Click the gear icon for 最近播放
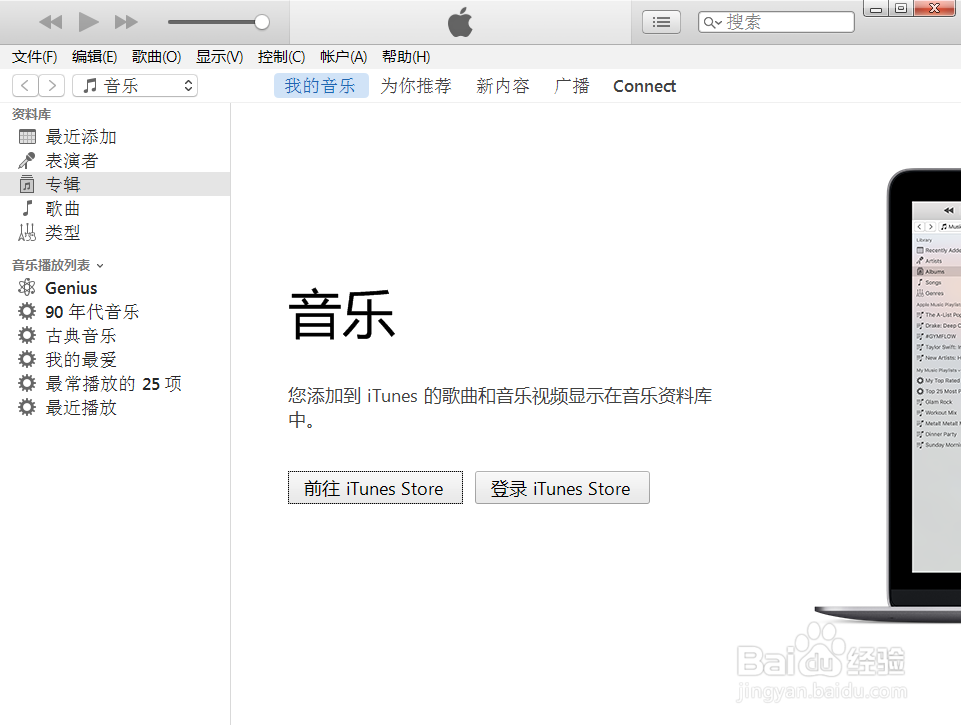This screenshot has width=961, height=725. tap(27, 408)
